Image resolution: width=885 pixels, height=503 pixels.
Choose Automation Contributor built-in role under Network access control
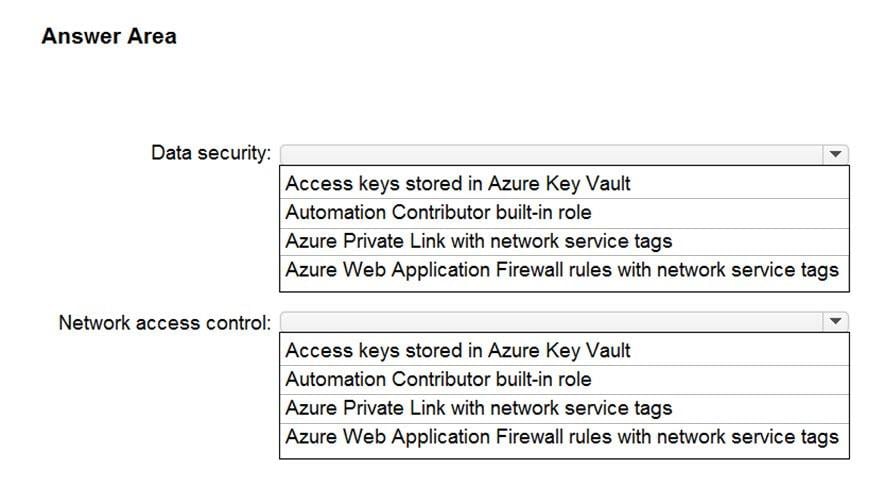tap(564, 379)
